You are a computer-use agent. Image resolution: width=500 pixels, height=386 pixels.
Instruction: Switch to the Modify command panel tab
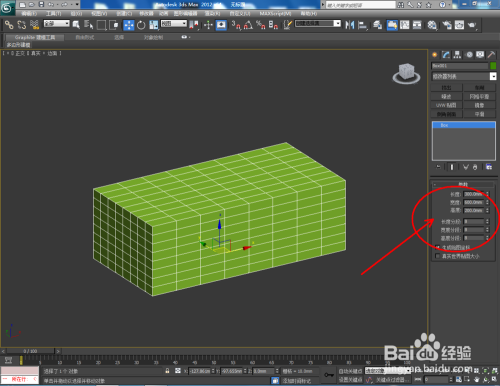(x=446, y=55)
